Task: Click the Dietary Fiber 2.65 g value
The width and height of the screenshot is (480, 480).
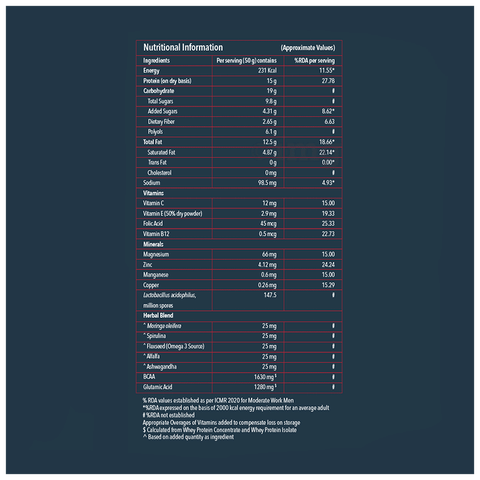Action: pyautogui.click(x=269, y=122)
